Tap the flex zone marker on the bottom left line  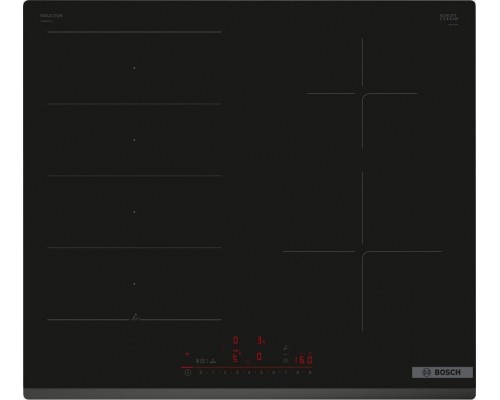click(x=135, y=317)
